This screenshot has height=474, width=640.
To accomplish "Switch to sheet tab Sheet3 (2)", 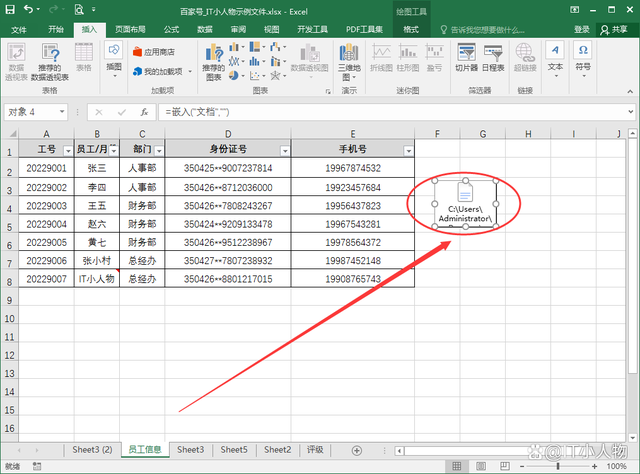I will coord(92,450).
